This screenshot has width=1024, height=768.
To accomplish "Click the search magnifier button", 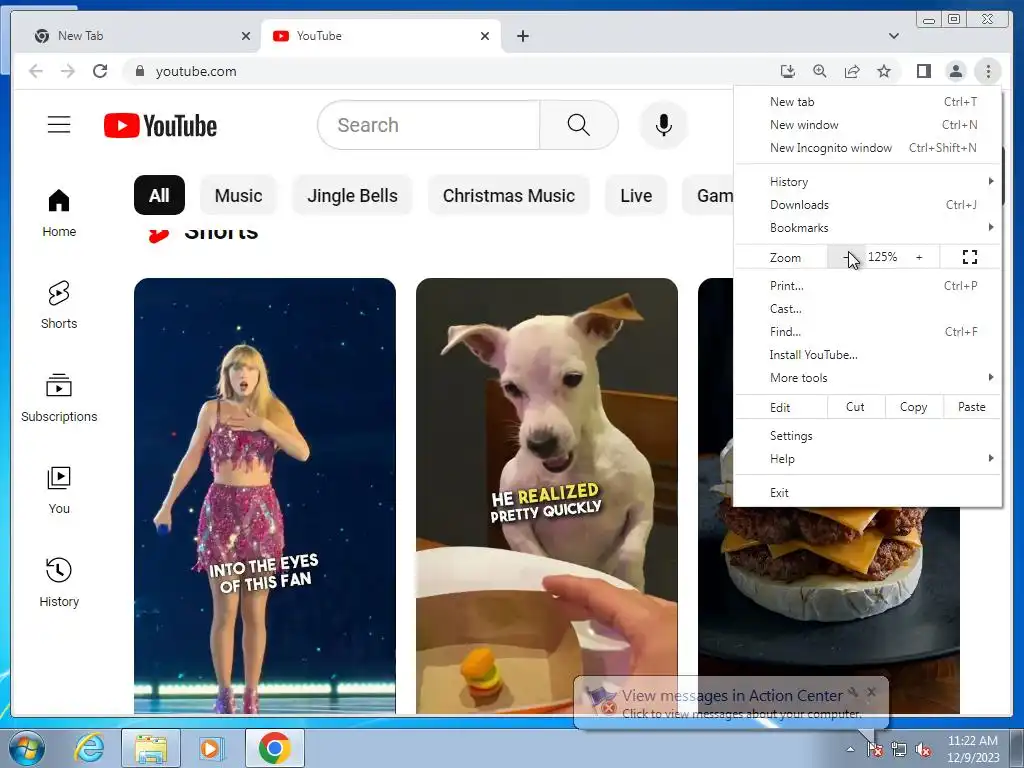I will pyautogui.click(x=579, y=125).
